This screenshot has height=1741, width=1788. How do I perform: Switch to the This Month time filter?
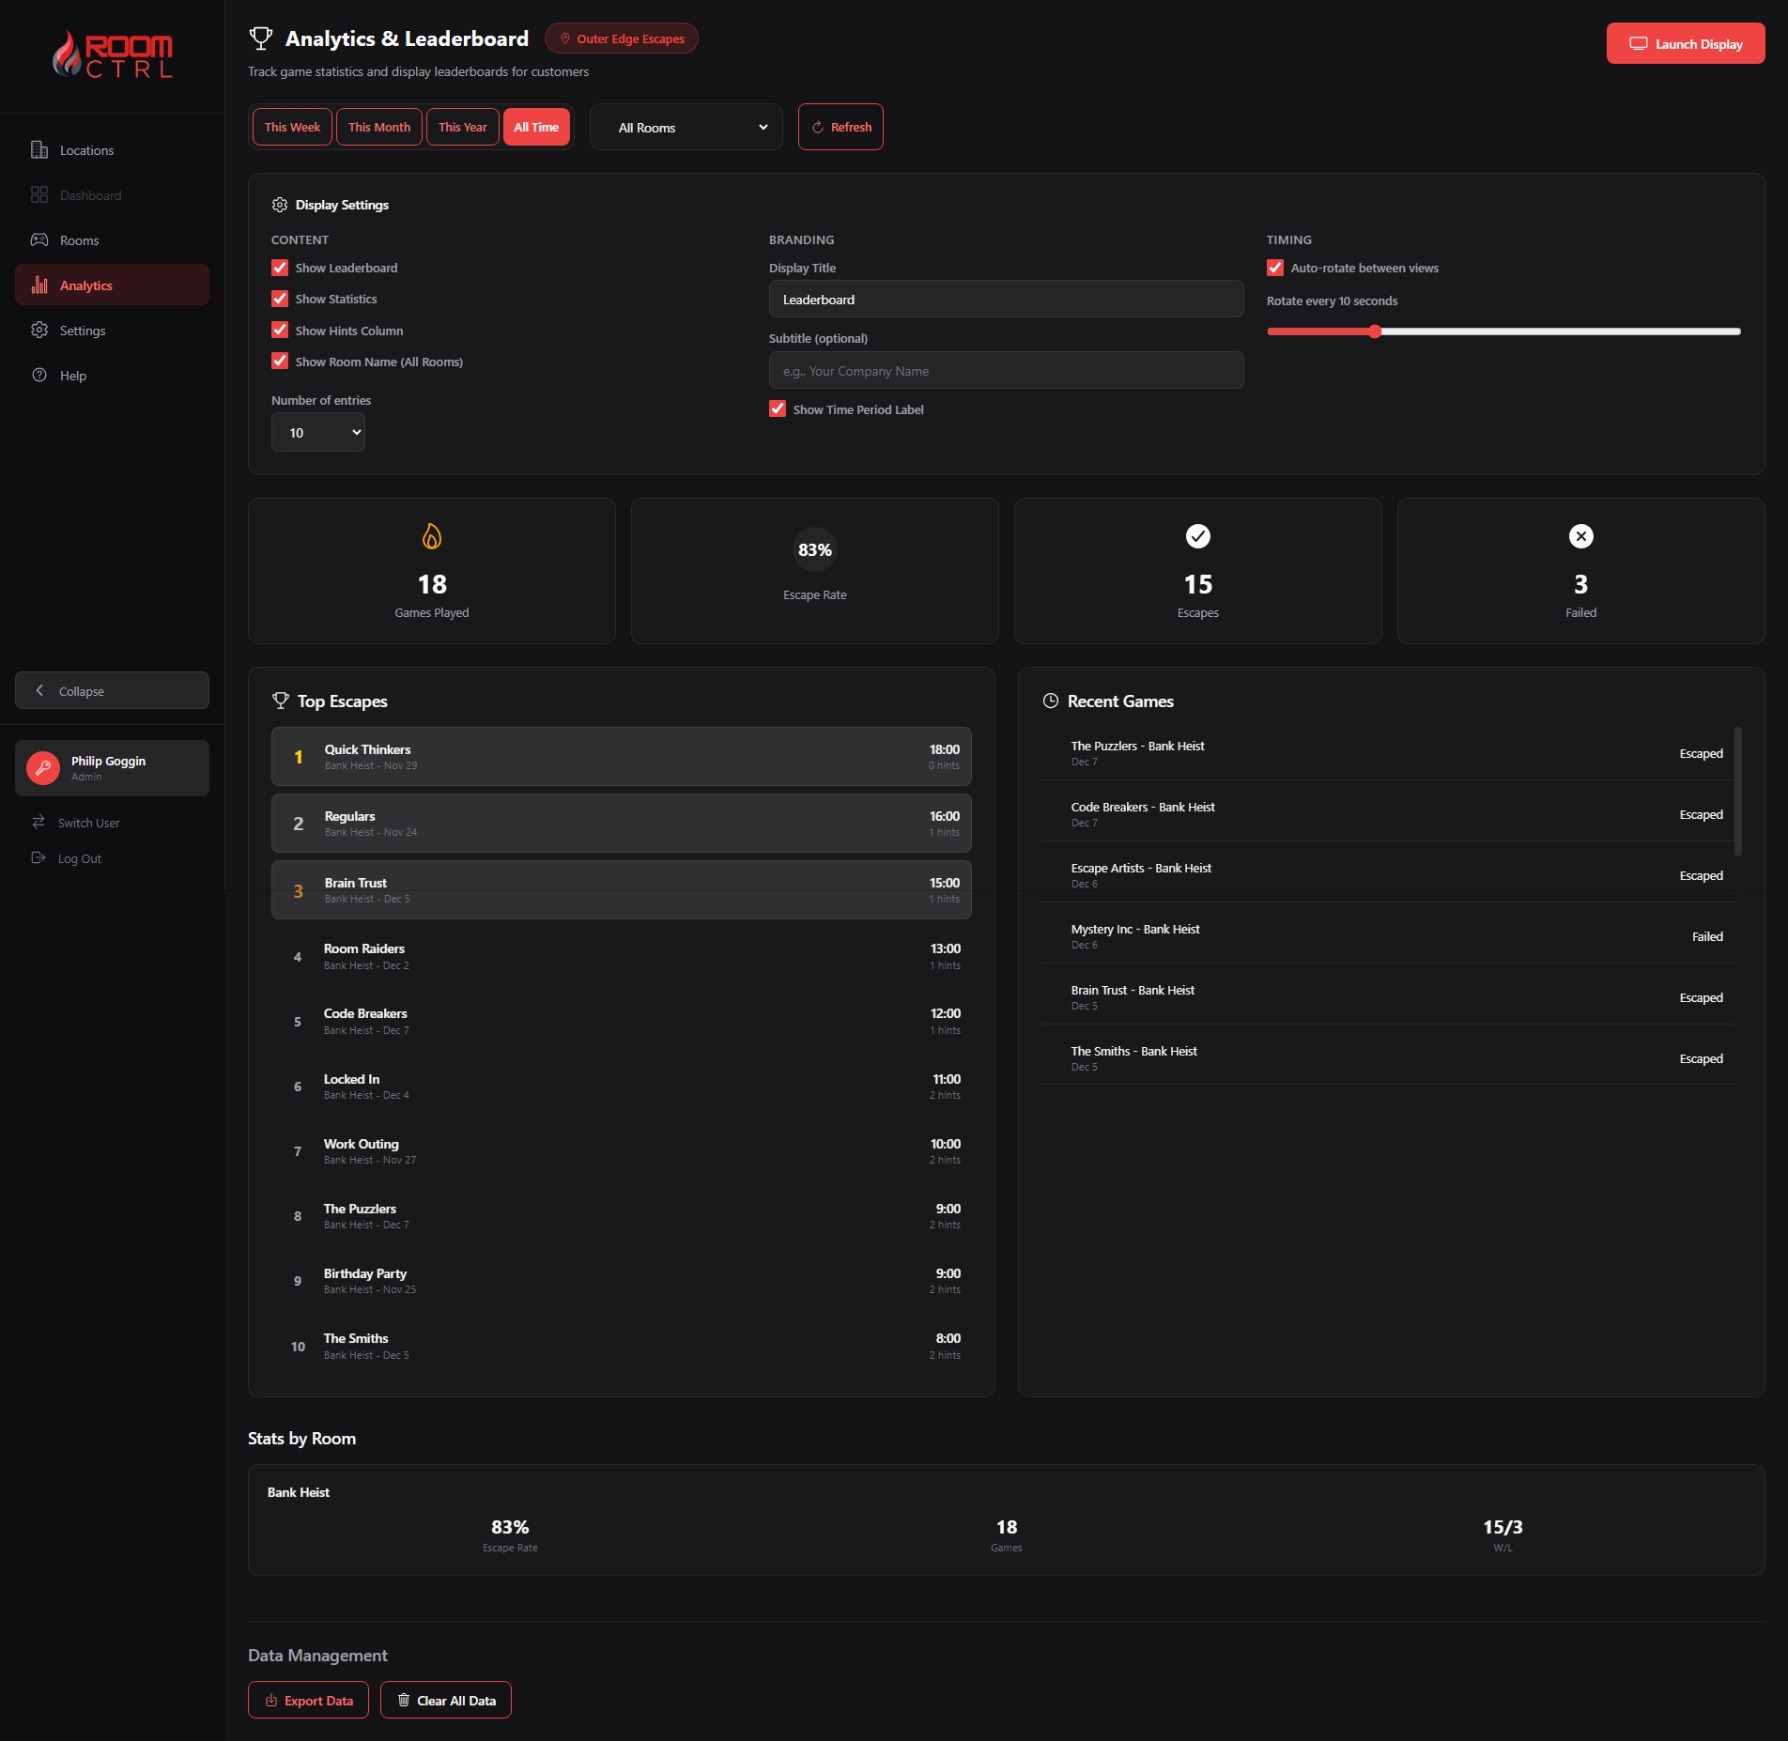[379, 127]
